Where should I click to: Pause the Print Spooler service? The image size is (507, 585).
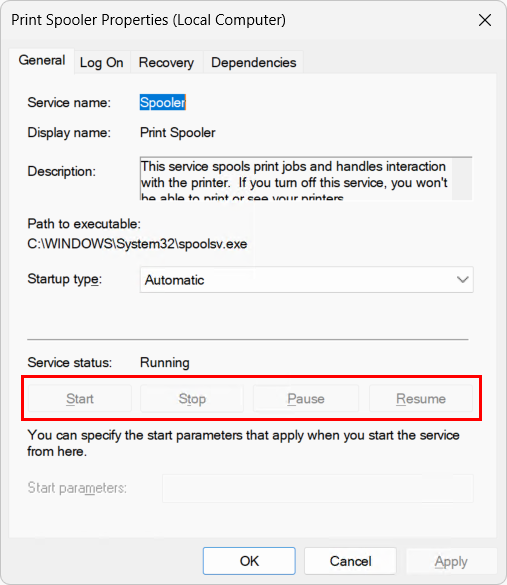[306, 399]
